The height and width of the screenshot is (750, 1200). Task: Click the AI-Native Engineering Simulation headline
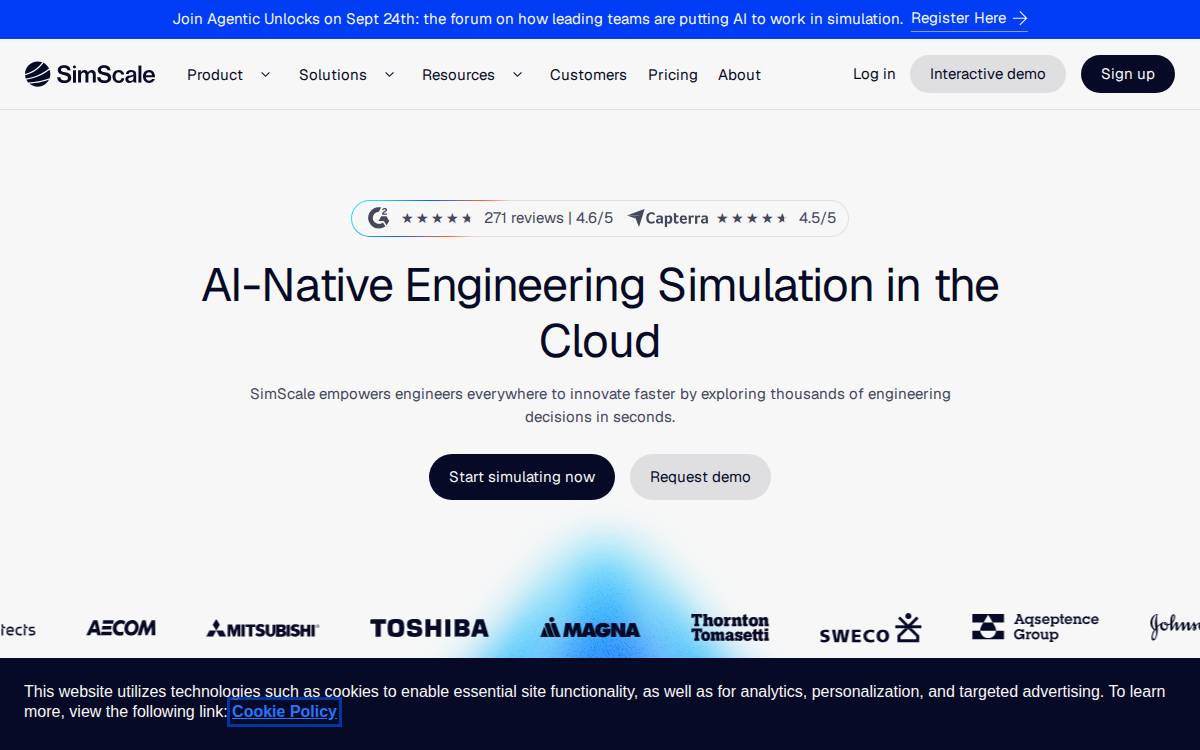click(x=600, y=313)
